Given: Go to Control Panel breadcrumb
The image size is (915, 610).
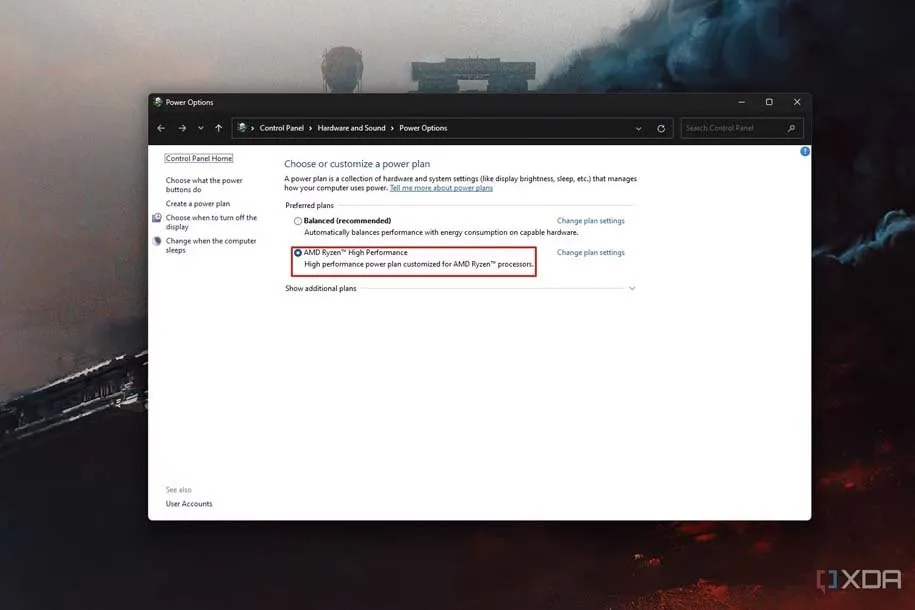Looking at the screenshot, I should [283, 128].
